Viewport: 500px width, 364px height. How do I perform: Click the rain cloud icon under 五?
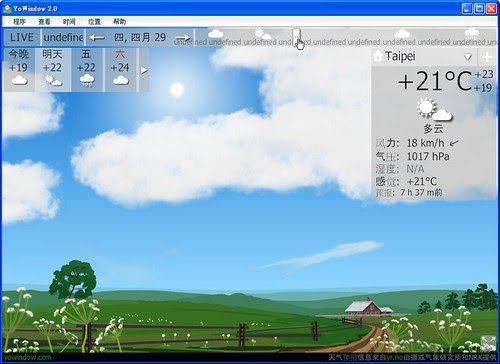[87, 80]
